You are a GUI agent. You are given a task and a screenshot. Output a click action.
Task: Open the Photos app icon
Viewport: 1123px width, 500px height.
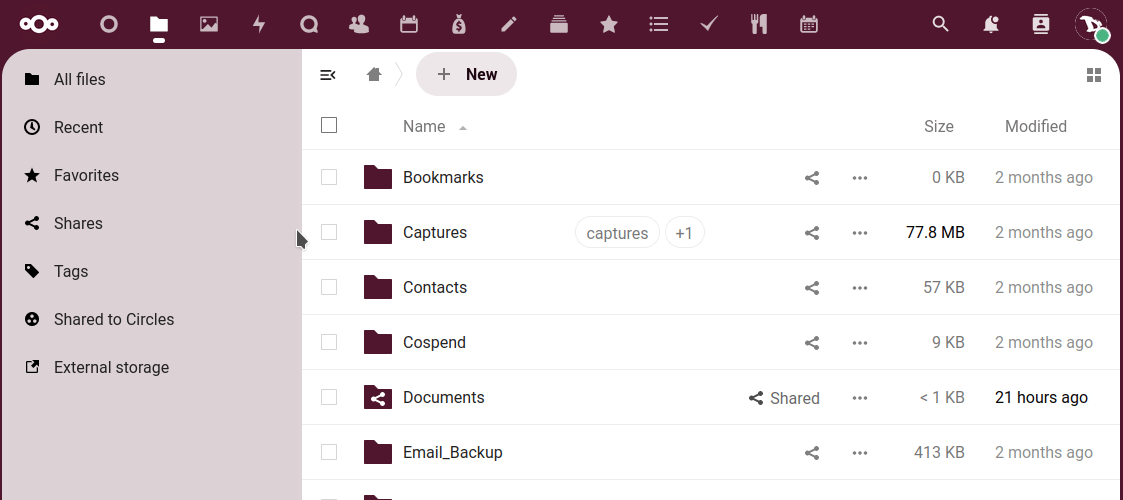[x=209, y=24]
